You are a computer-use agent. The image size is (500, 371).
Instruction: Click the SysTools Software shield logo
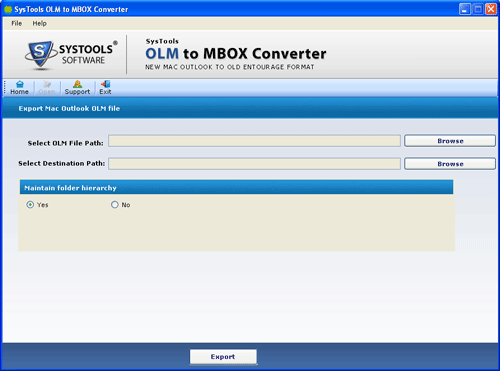click(40, 55)
